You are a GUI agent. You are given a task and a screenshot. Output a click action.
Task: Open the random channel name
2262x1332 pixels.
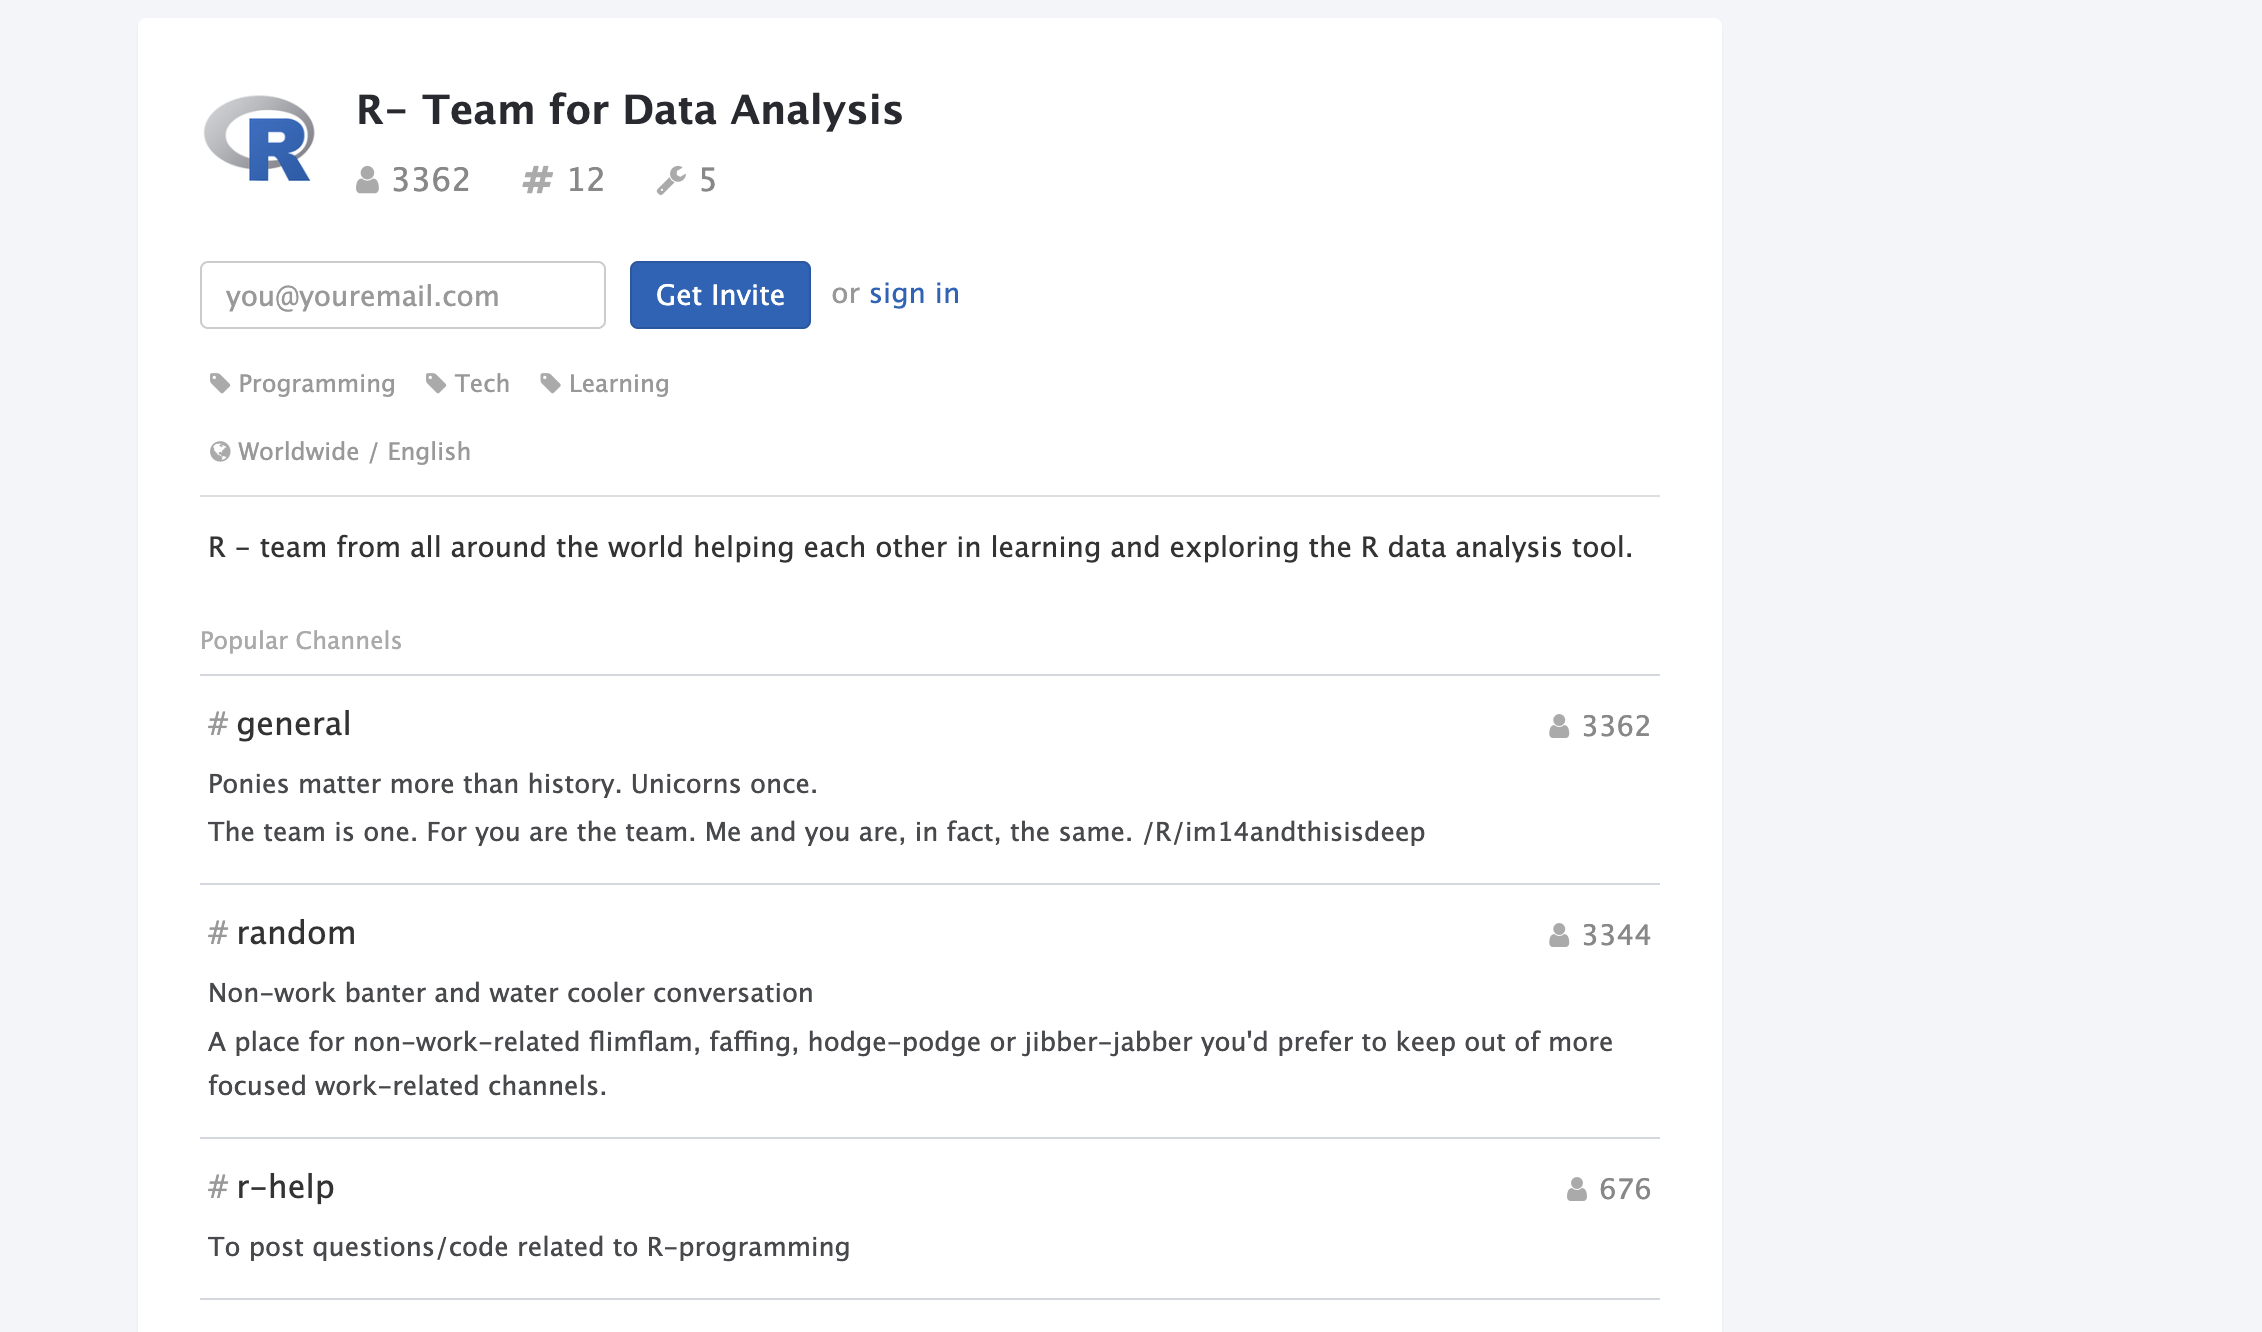[x=295, y=932]
